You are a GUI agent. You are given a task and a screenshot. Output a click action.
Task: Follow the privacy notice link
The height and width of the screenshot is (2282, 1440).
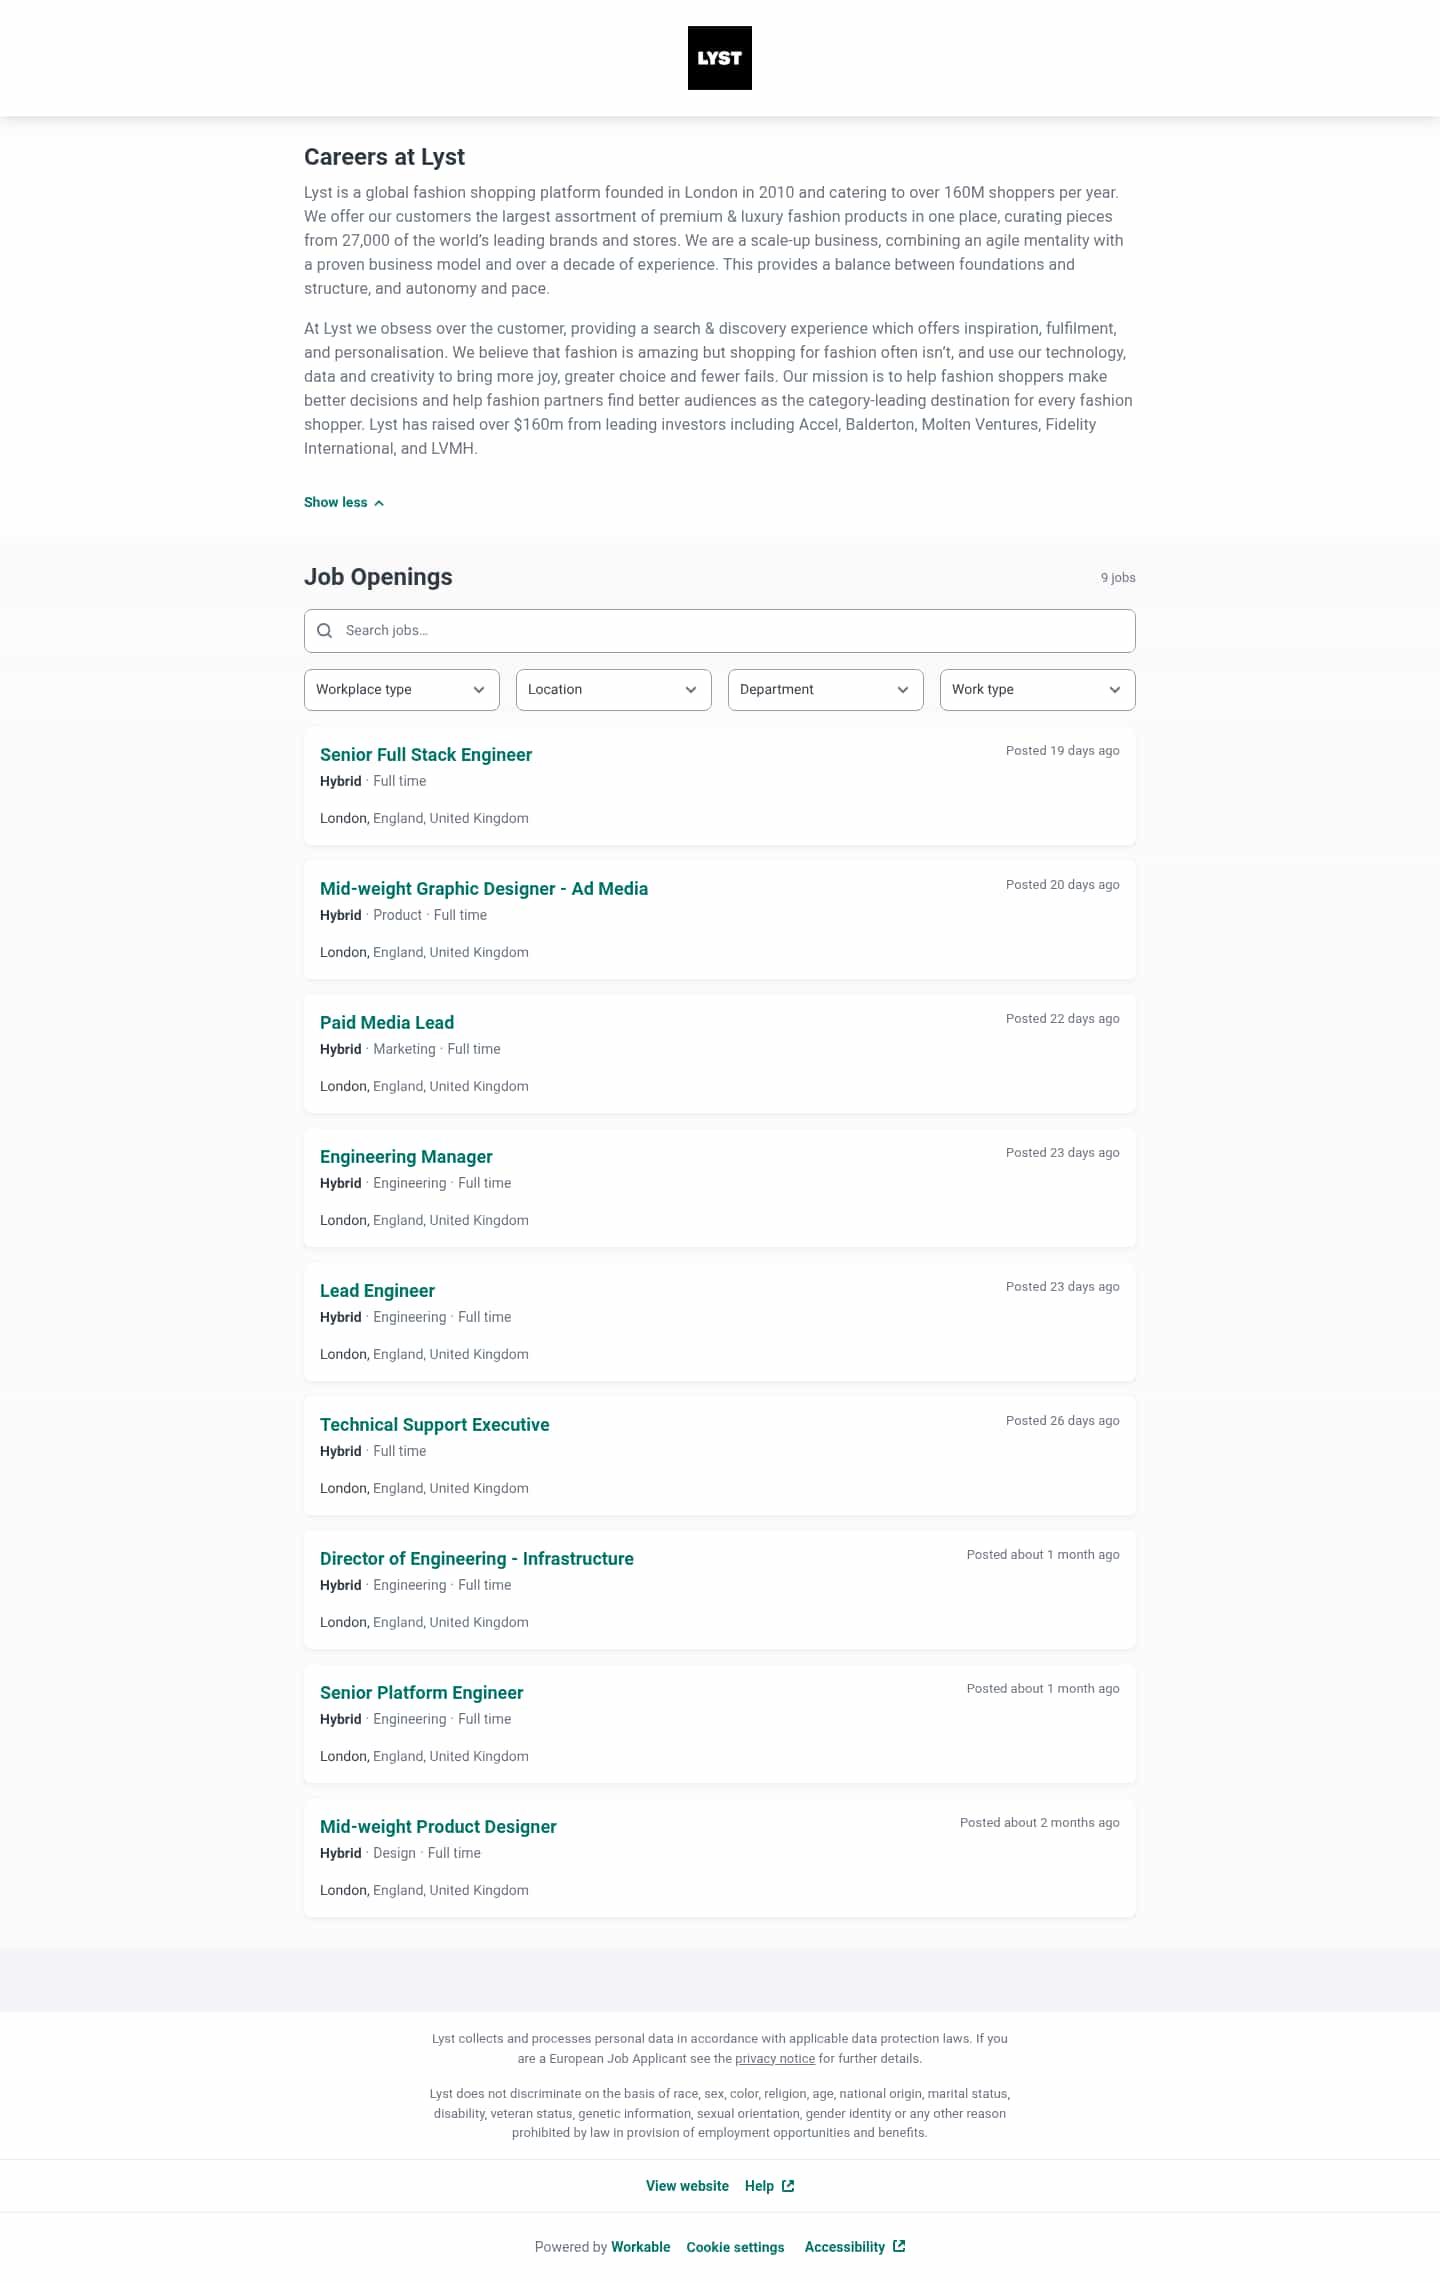pos(775,2059)
